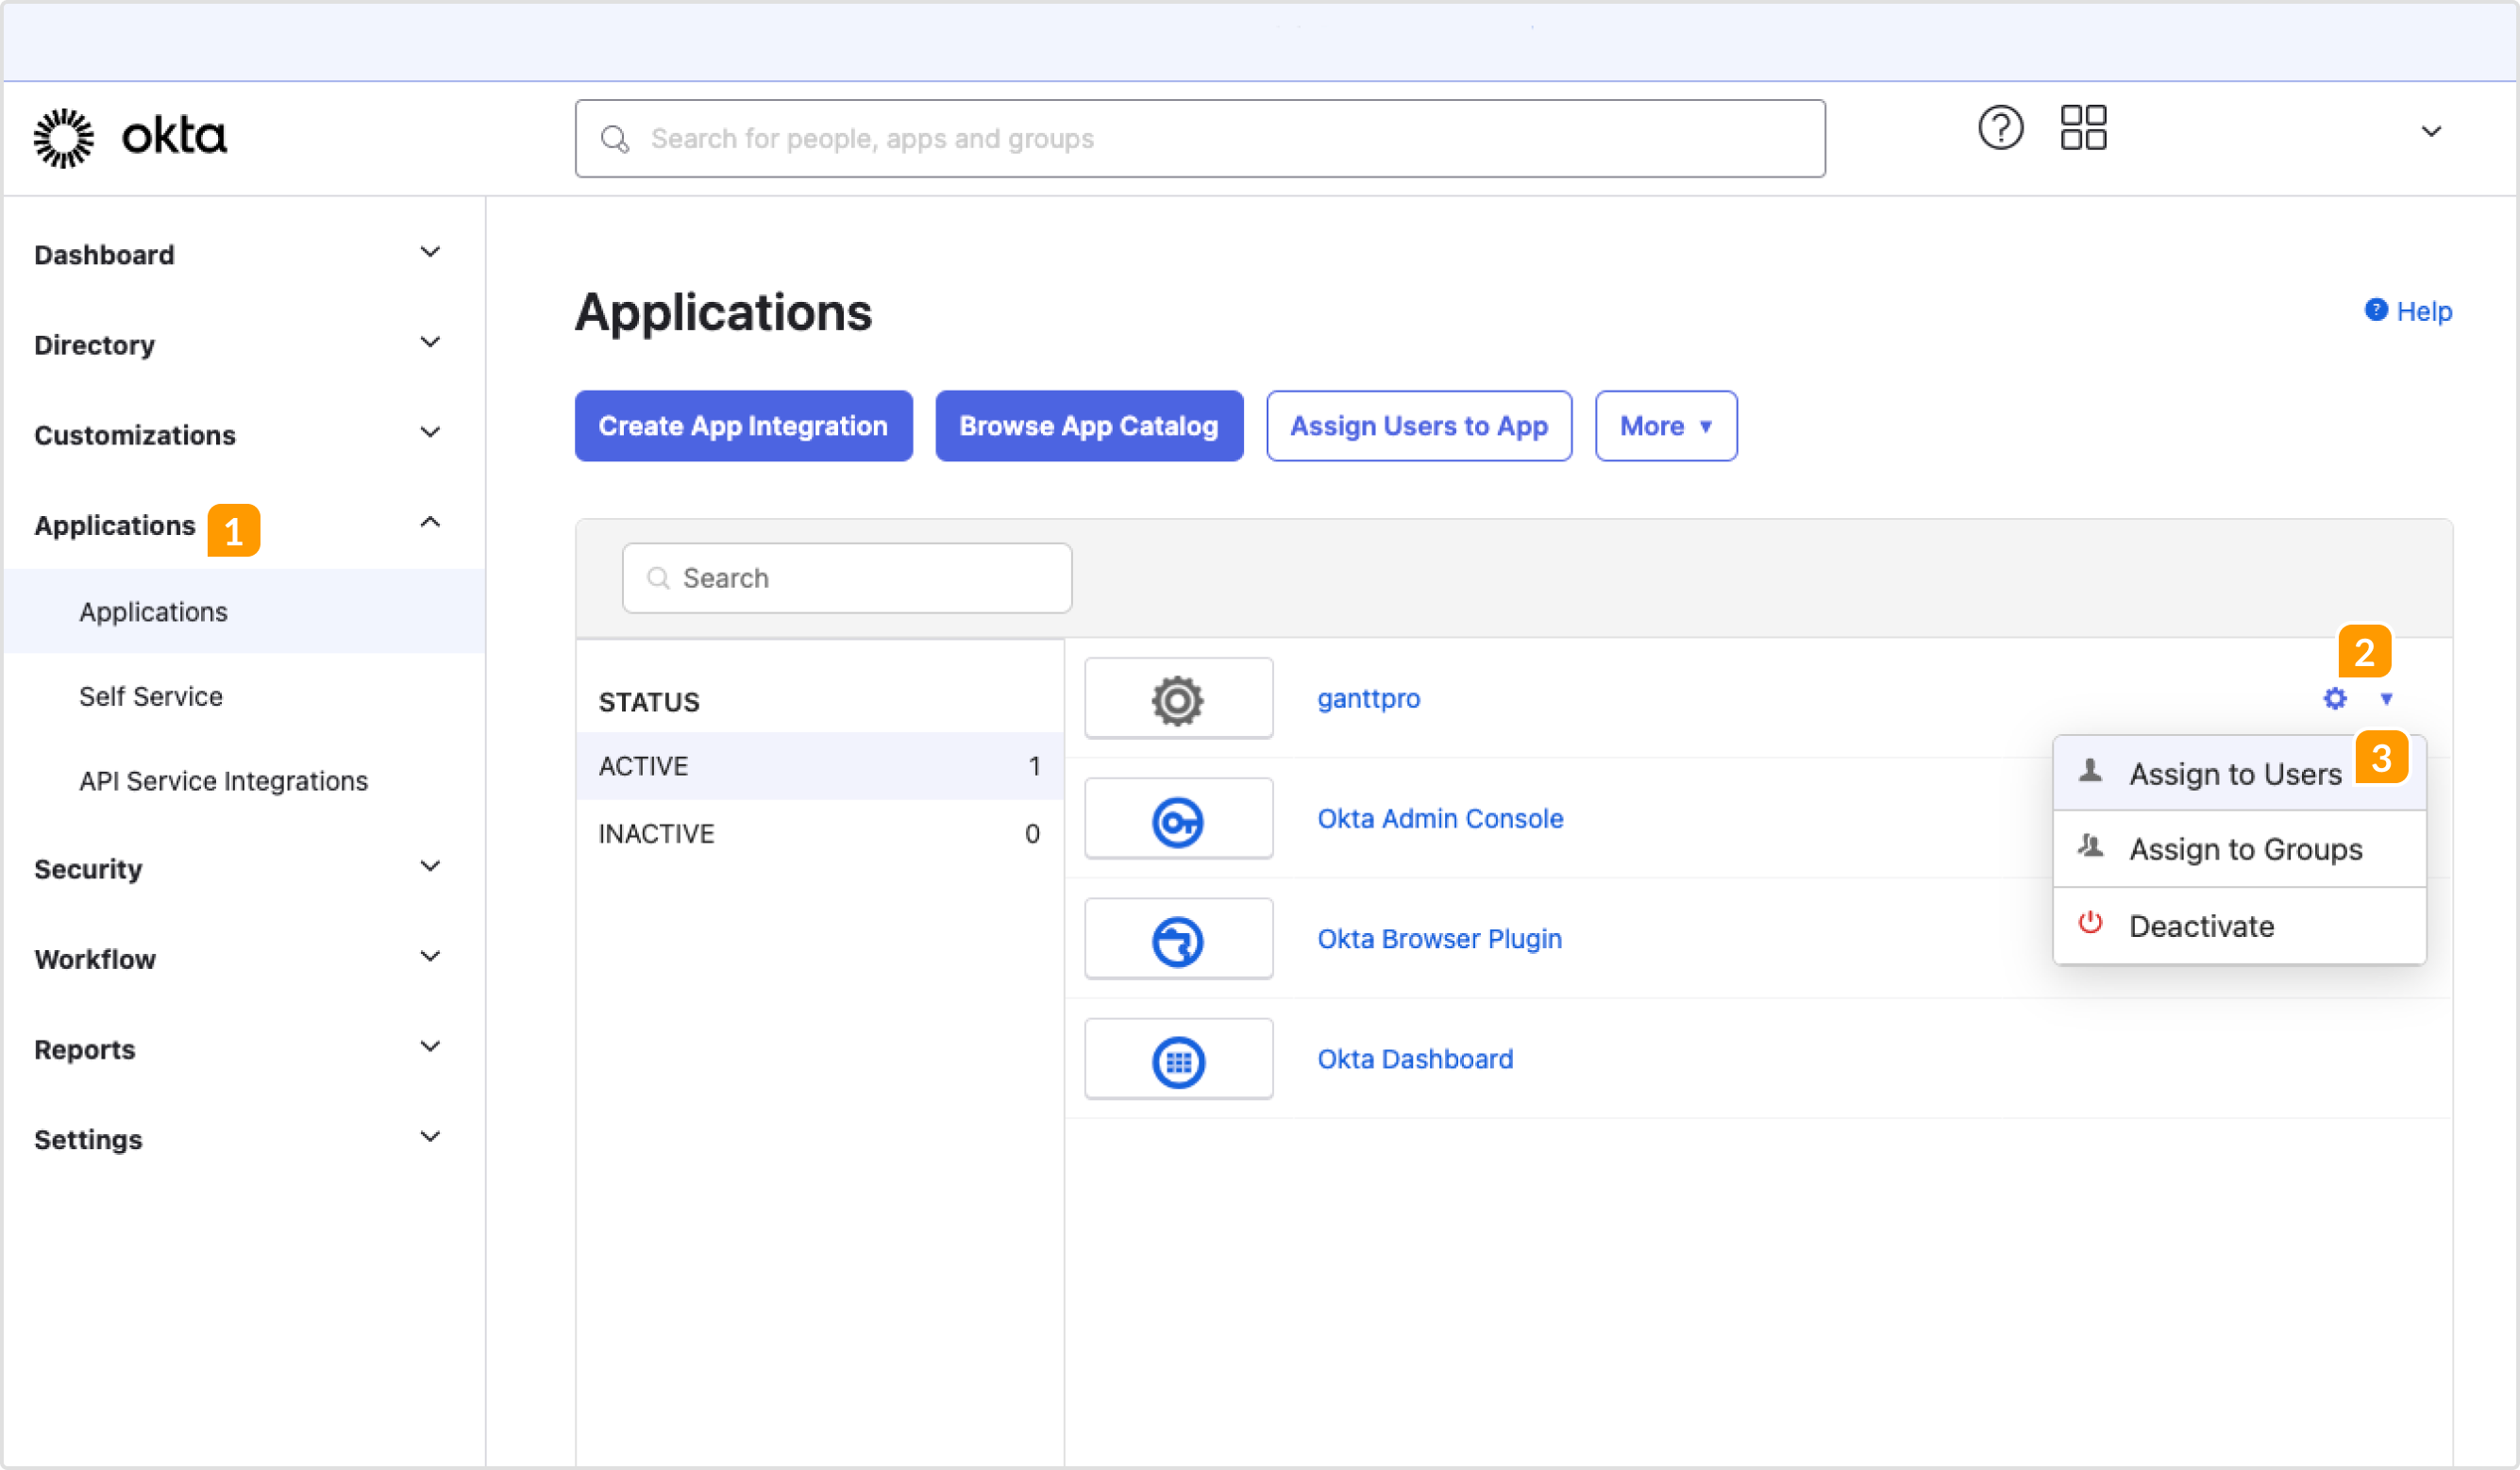Open the More dropdown

(1665, 426)
